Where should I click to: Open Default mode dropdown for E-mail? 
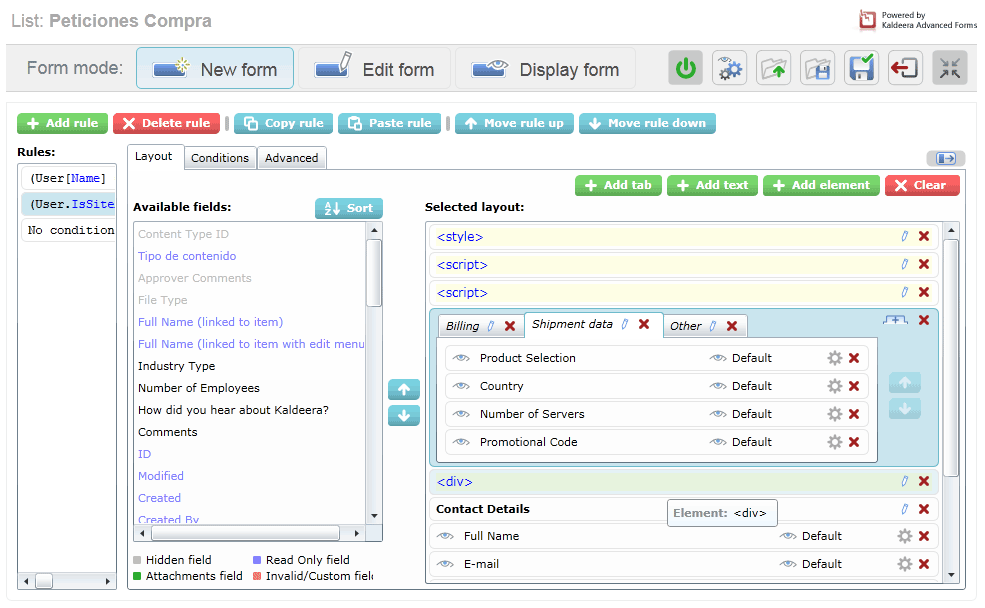tap(811, 564)
